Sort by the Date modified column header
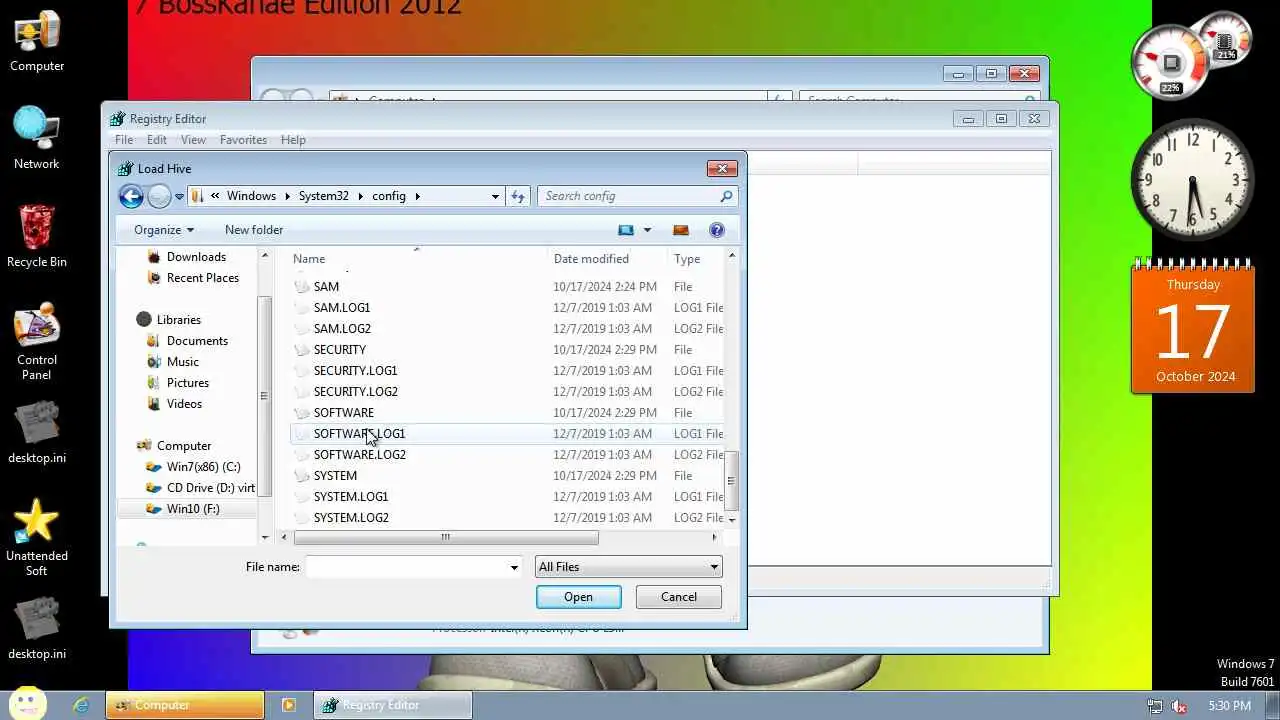 tap(591, 259)
